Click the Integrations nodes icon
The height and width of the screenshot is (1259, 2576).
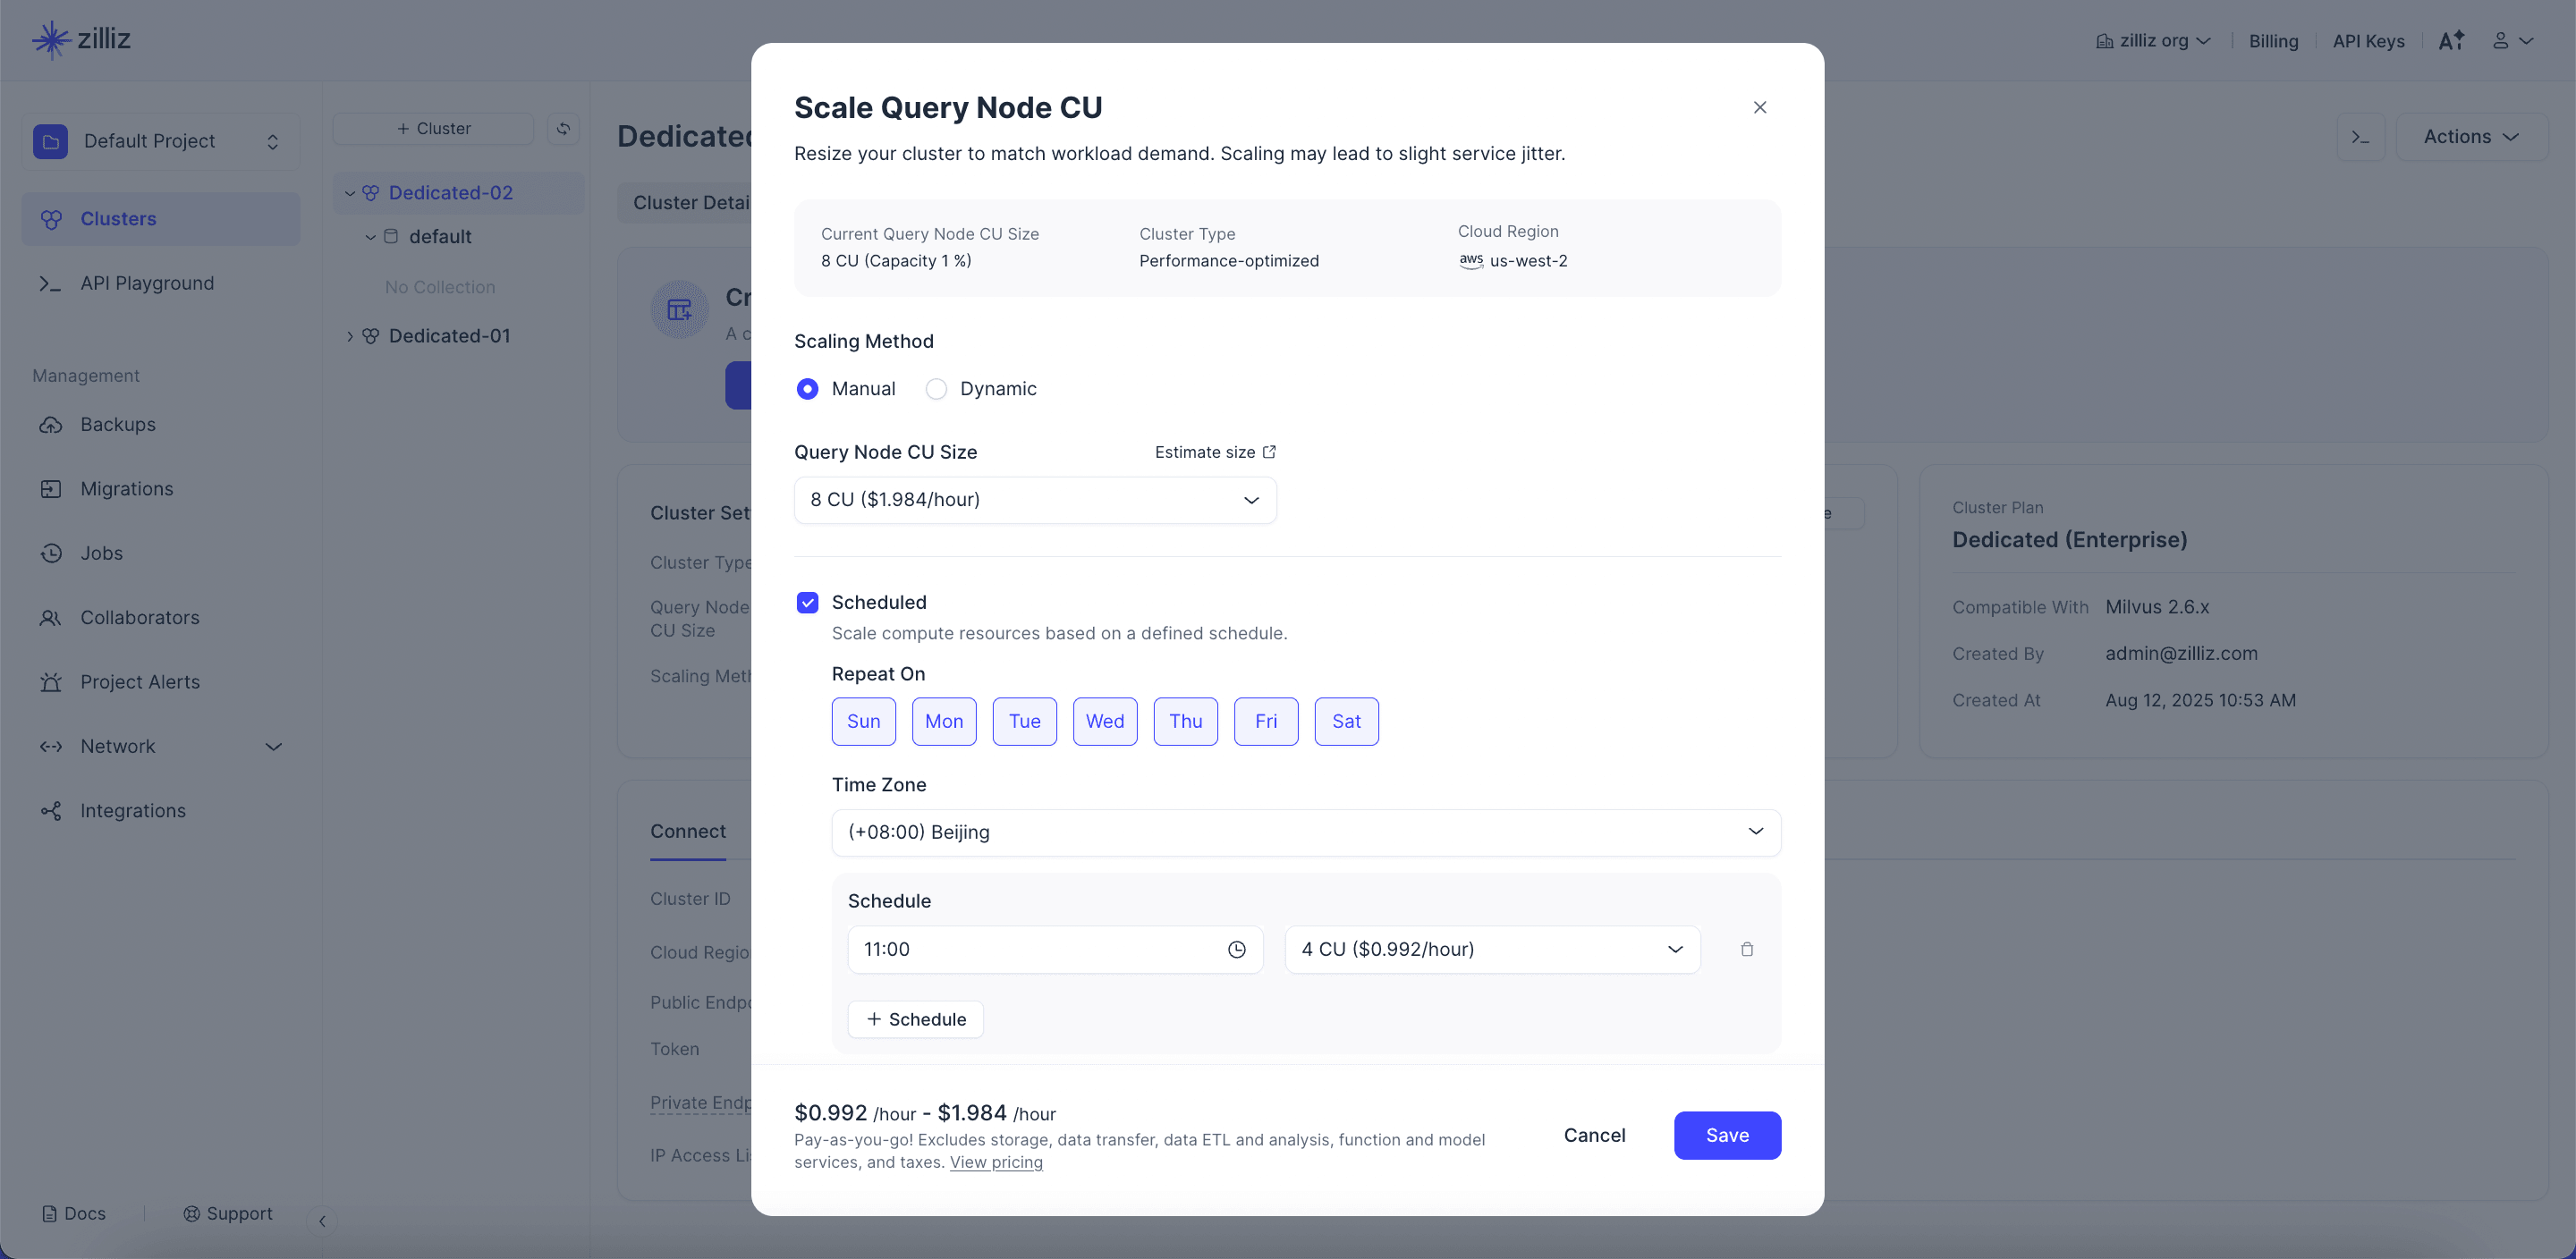(51, 811)
